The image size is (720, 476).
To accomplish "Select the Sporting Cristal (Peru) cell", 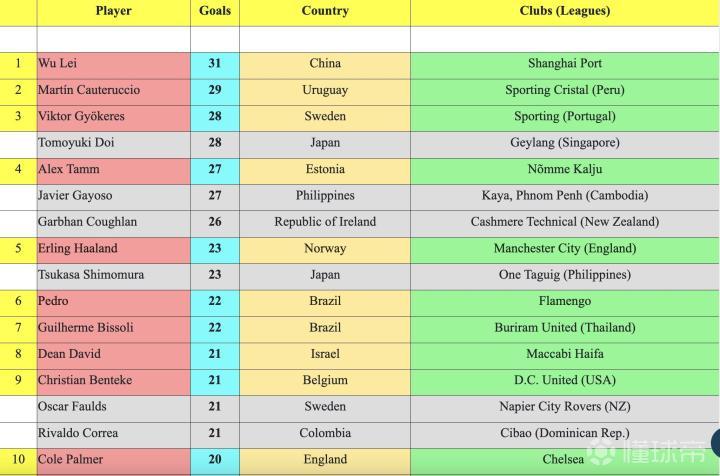I will 564,90.
